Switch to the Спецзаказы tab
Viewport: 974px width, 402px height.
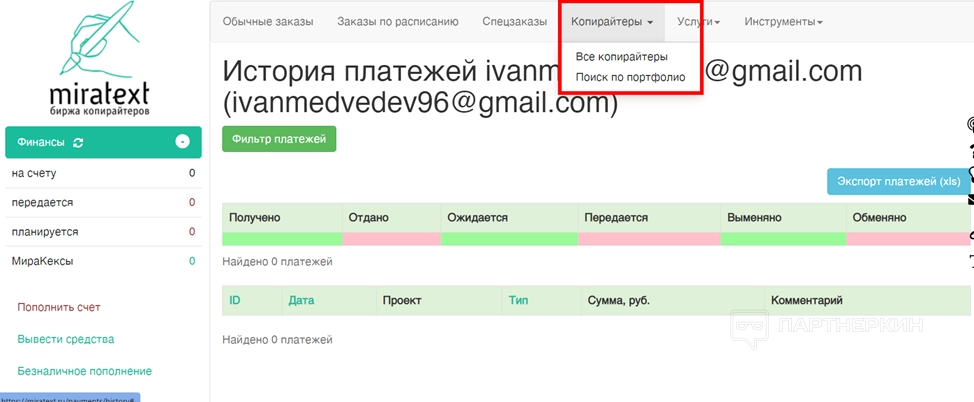pos(514,22)
